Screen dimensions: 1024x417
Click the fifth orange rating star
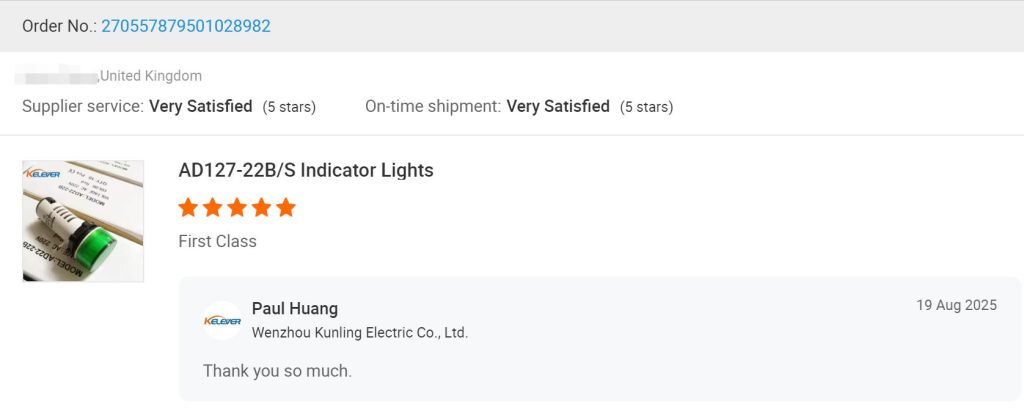coord(286,208)
